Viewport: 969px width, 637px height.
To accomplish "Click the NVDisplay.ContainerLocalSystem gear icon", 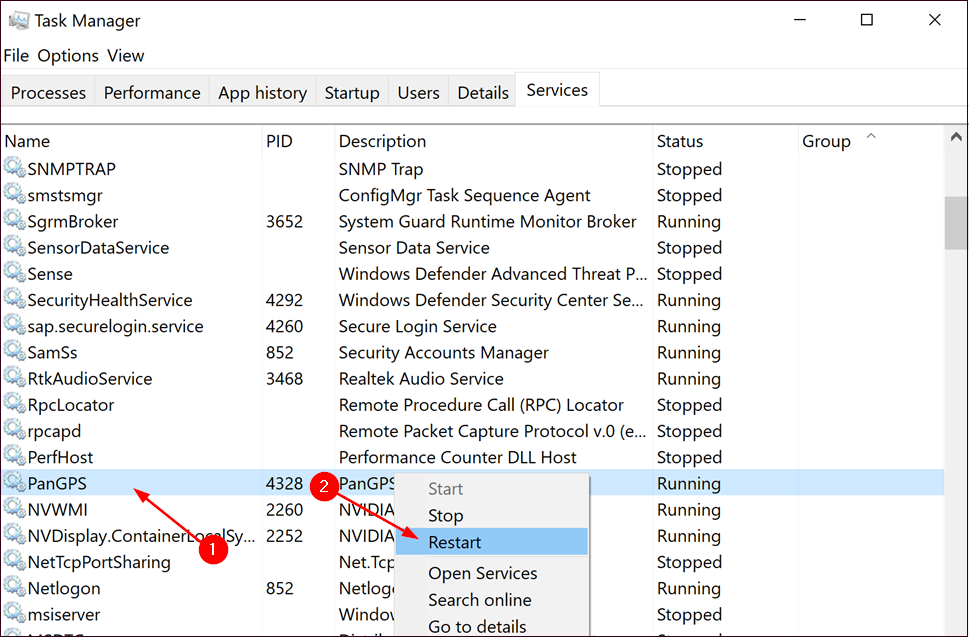I will [x=14, y=534].
